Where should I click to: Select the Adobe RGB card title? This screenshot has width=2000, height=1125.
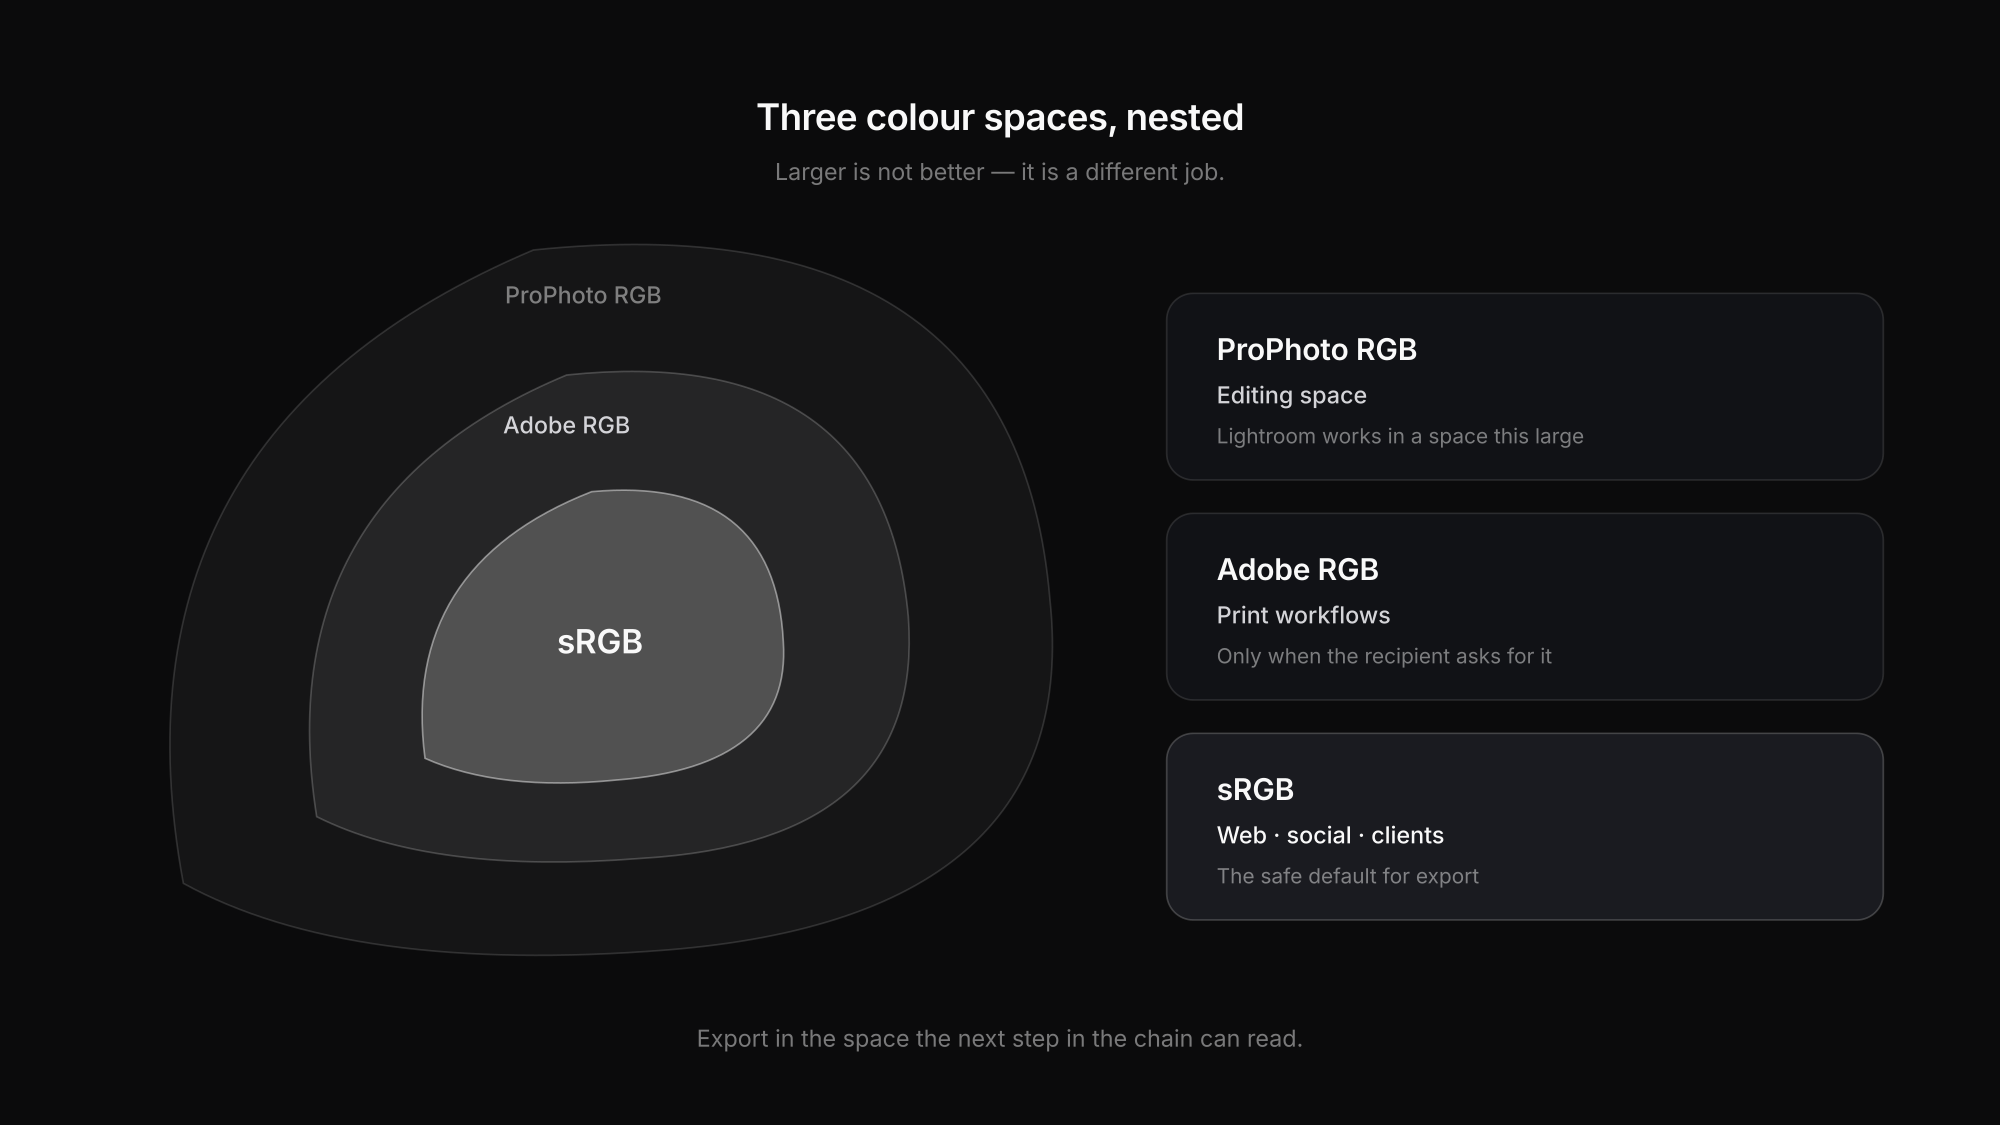point(1297,570)
